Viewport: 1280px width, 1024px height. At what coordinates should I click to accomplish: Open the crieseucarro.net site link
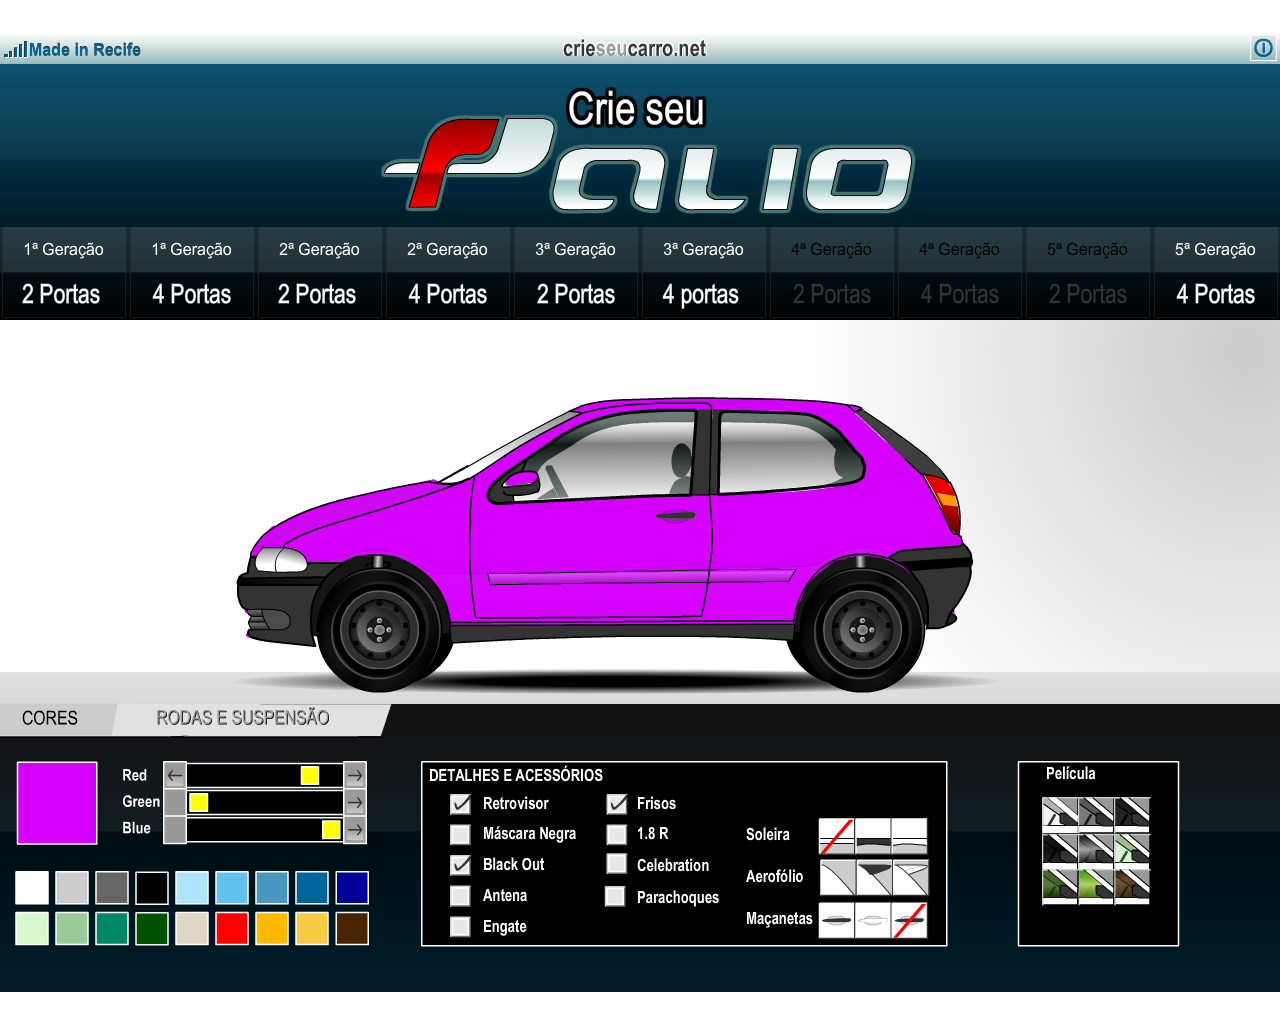pyautogui.click(x=634, y=48)
